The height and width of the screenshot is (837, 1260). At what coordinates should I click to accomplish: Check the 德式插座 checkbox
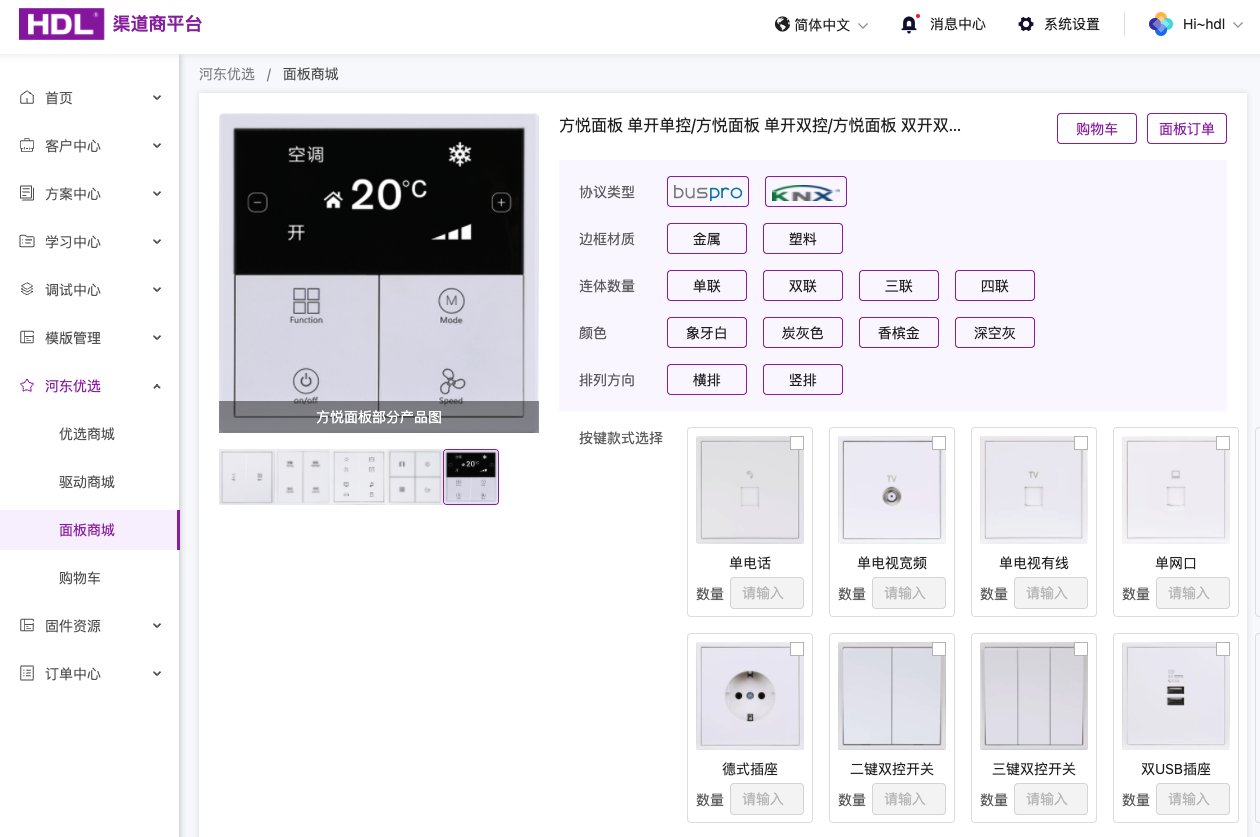click(x=797, y=649)
